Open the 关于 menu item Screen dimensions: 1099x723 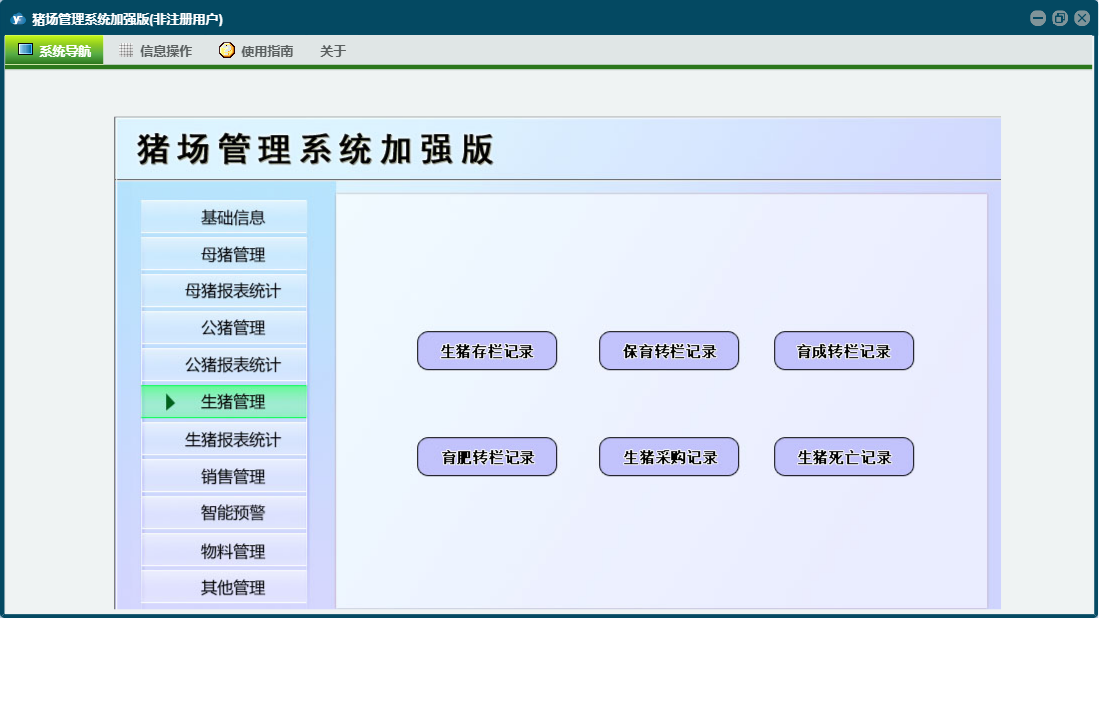333,51
